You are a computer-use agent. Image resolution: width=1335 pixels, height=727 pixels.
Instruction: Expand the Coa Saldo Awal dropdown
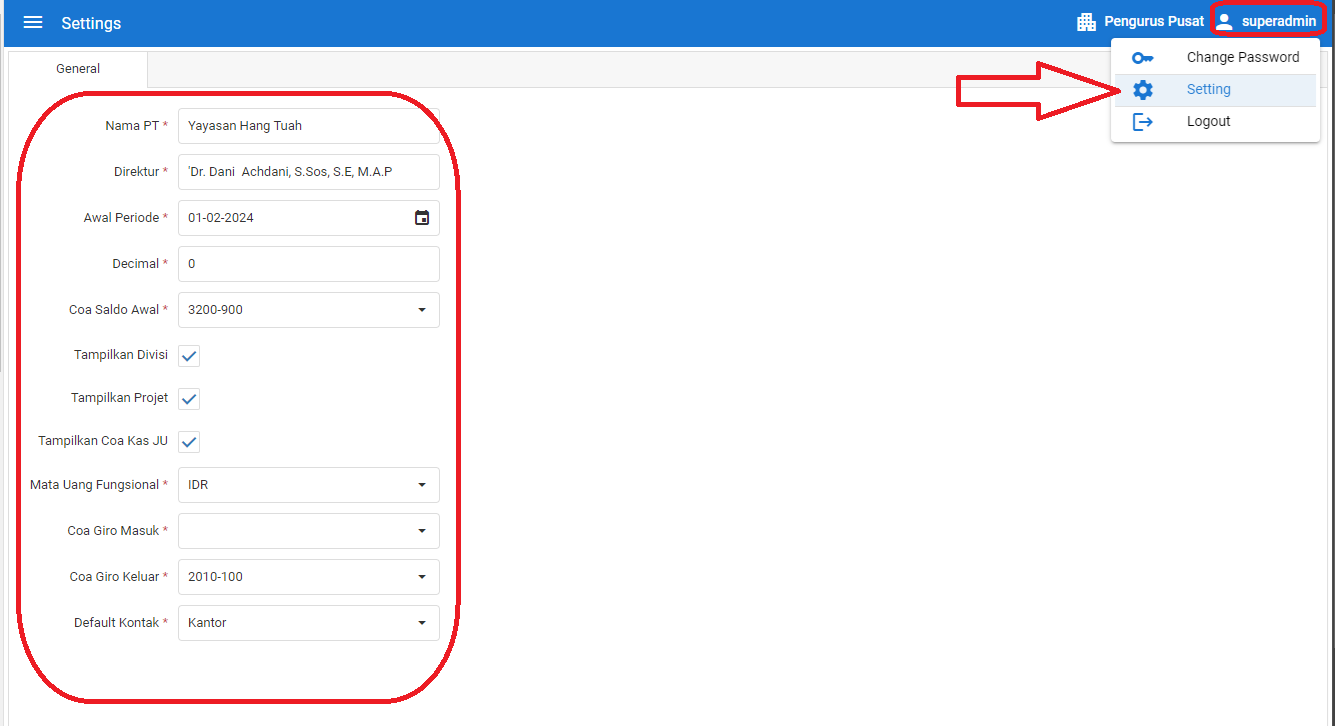tap(421, 310)
